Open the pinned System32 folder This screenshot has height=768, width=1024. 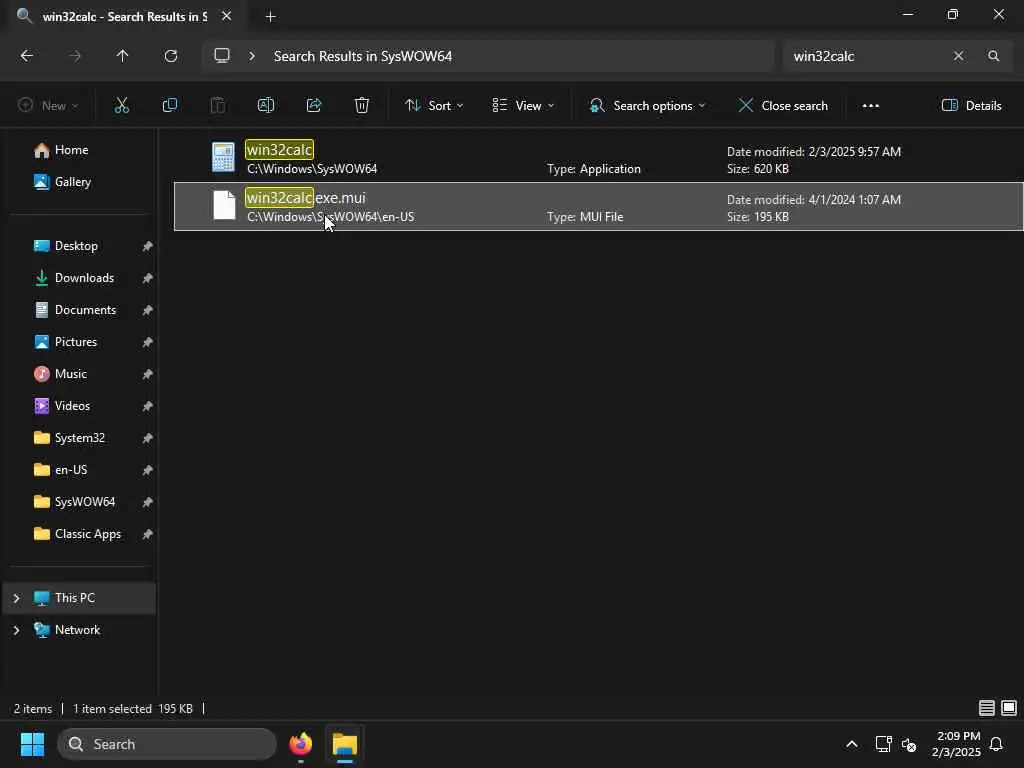[80, 438]
